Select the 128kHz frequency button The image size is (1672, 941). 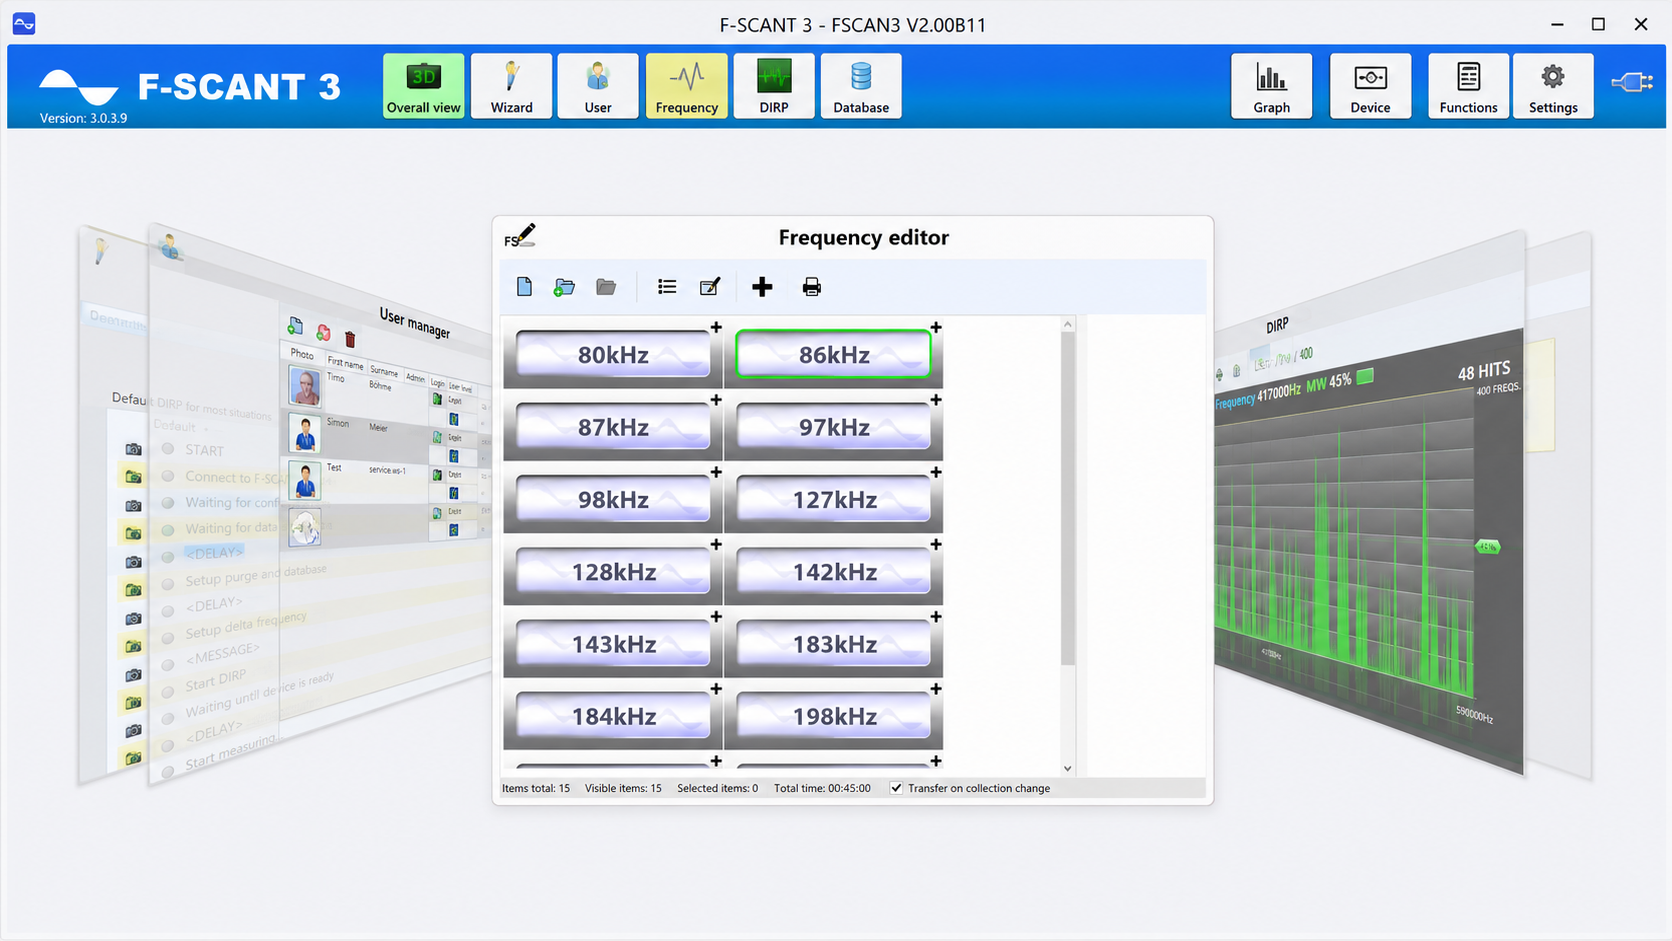613,572
